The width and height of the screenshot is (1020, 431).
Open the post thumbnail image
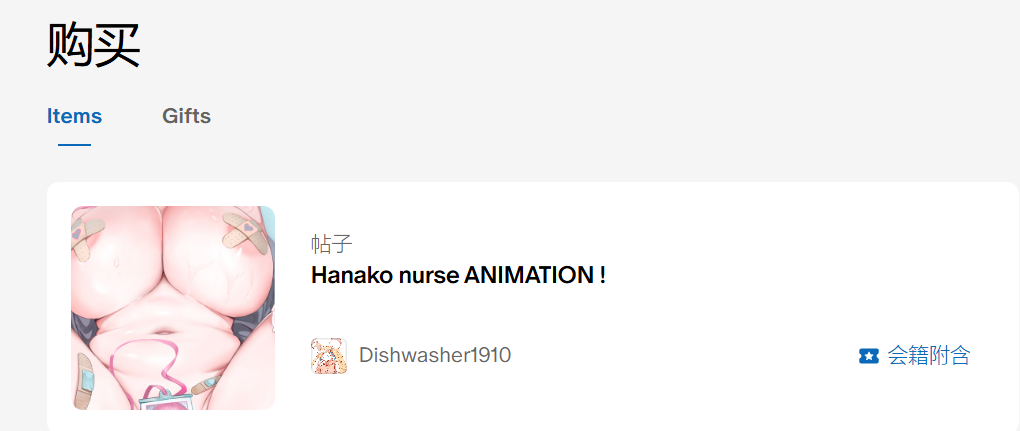point(173,308)
